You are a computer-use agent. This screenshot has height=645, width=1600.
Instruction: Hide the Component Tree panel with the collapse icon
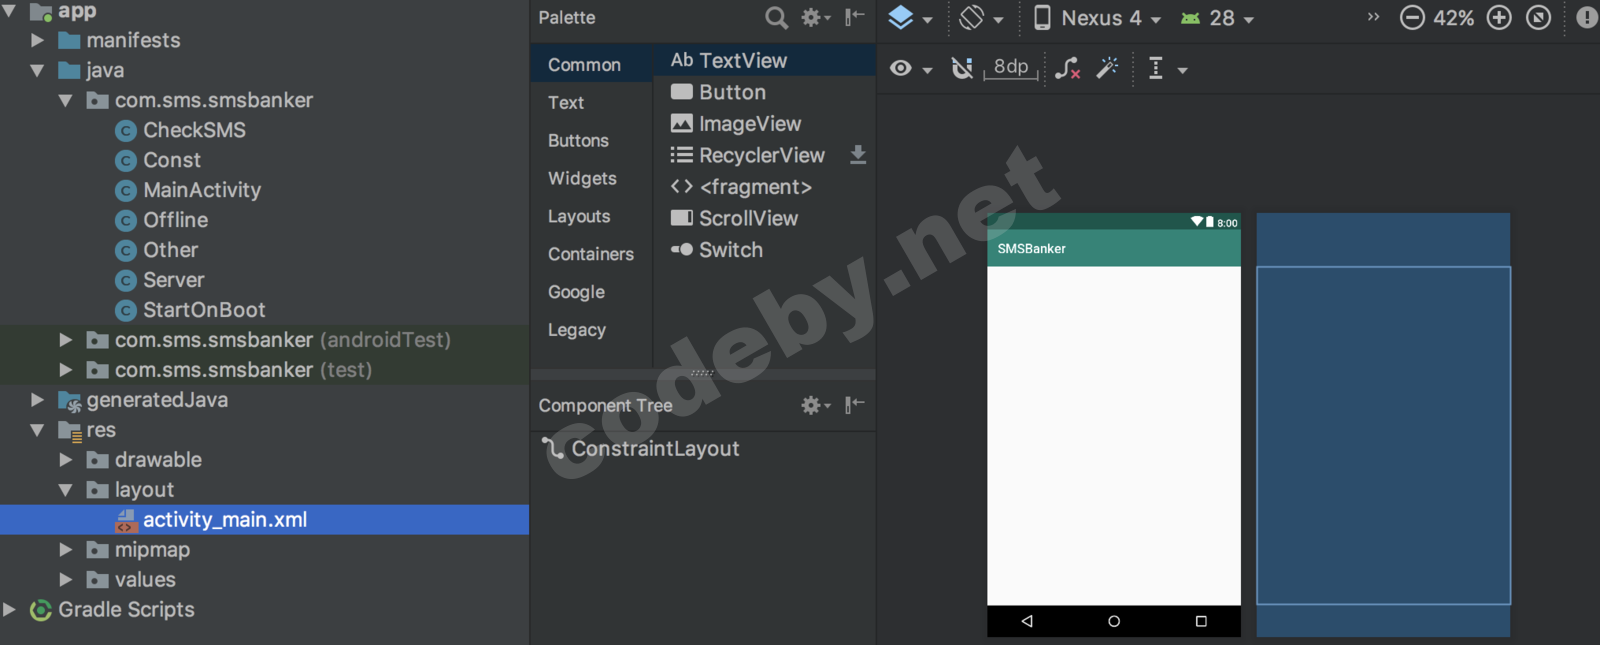click(854, 405)
